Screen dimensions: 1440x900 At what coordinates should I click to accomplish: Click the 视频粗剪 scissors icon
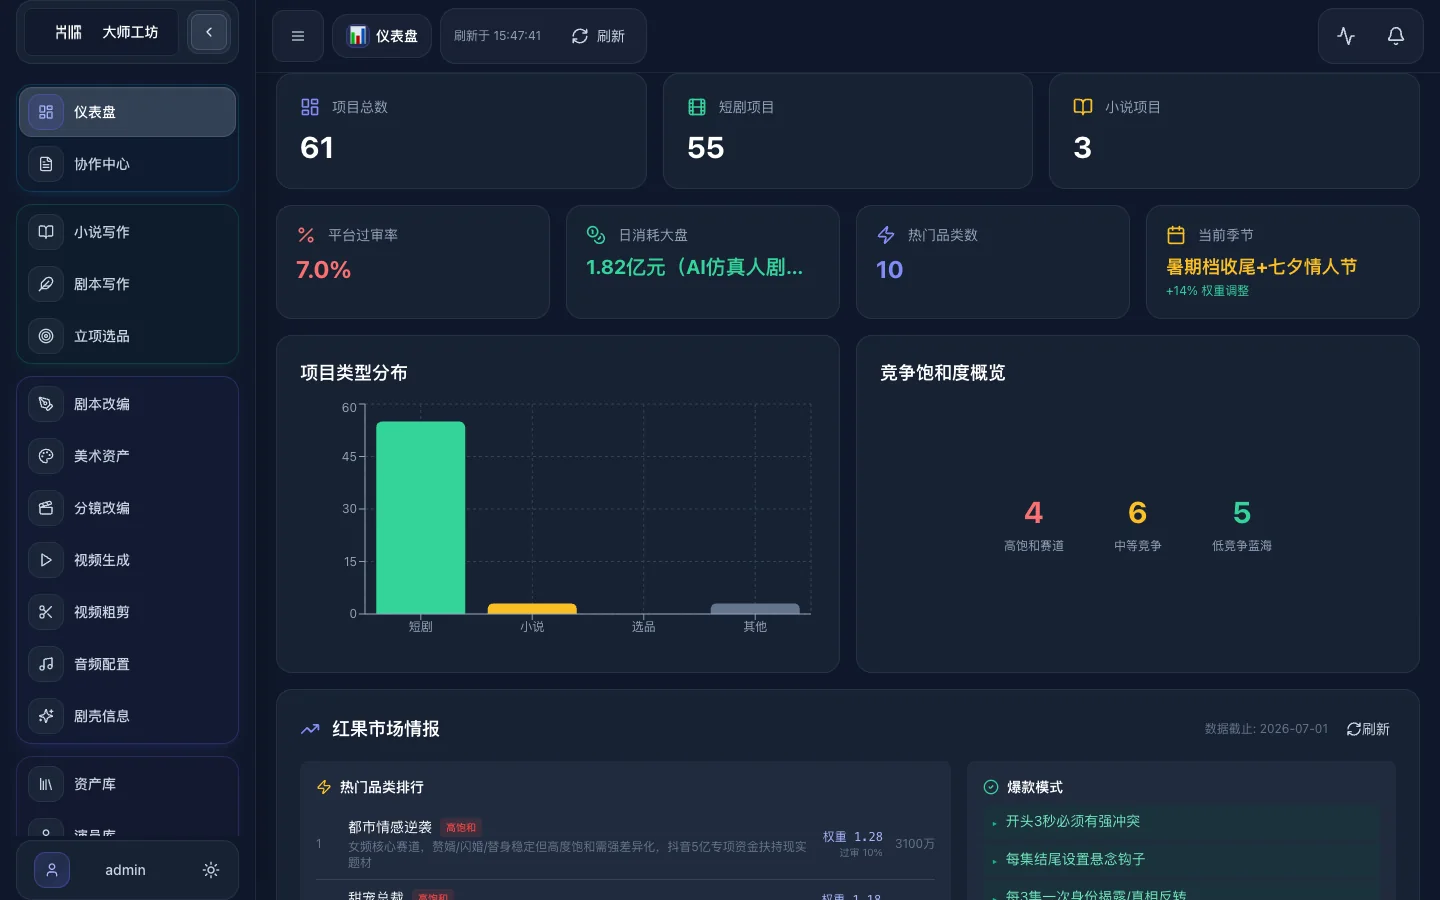(46, 612)
